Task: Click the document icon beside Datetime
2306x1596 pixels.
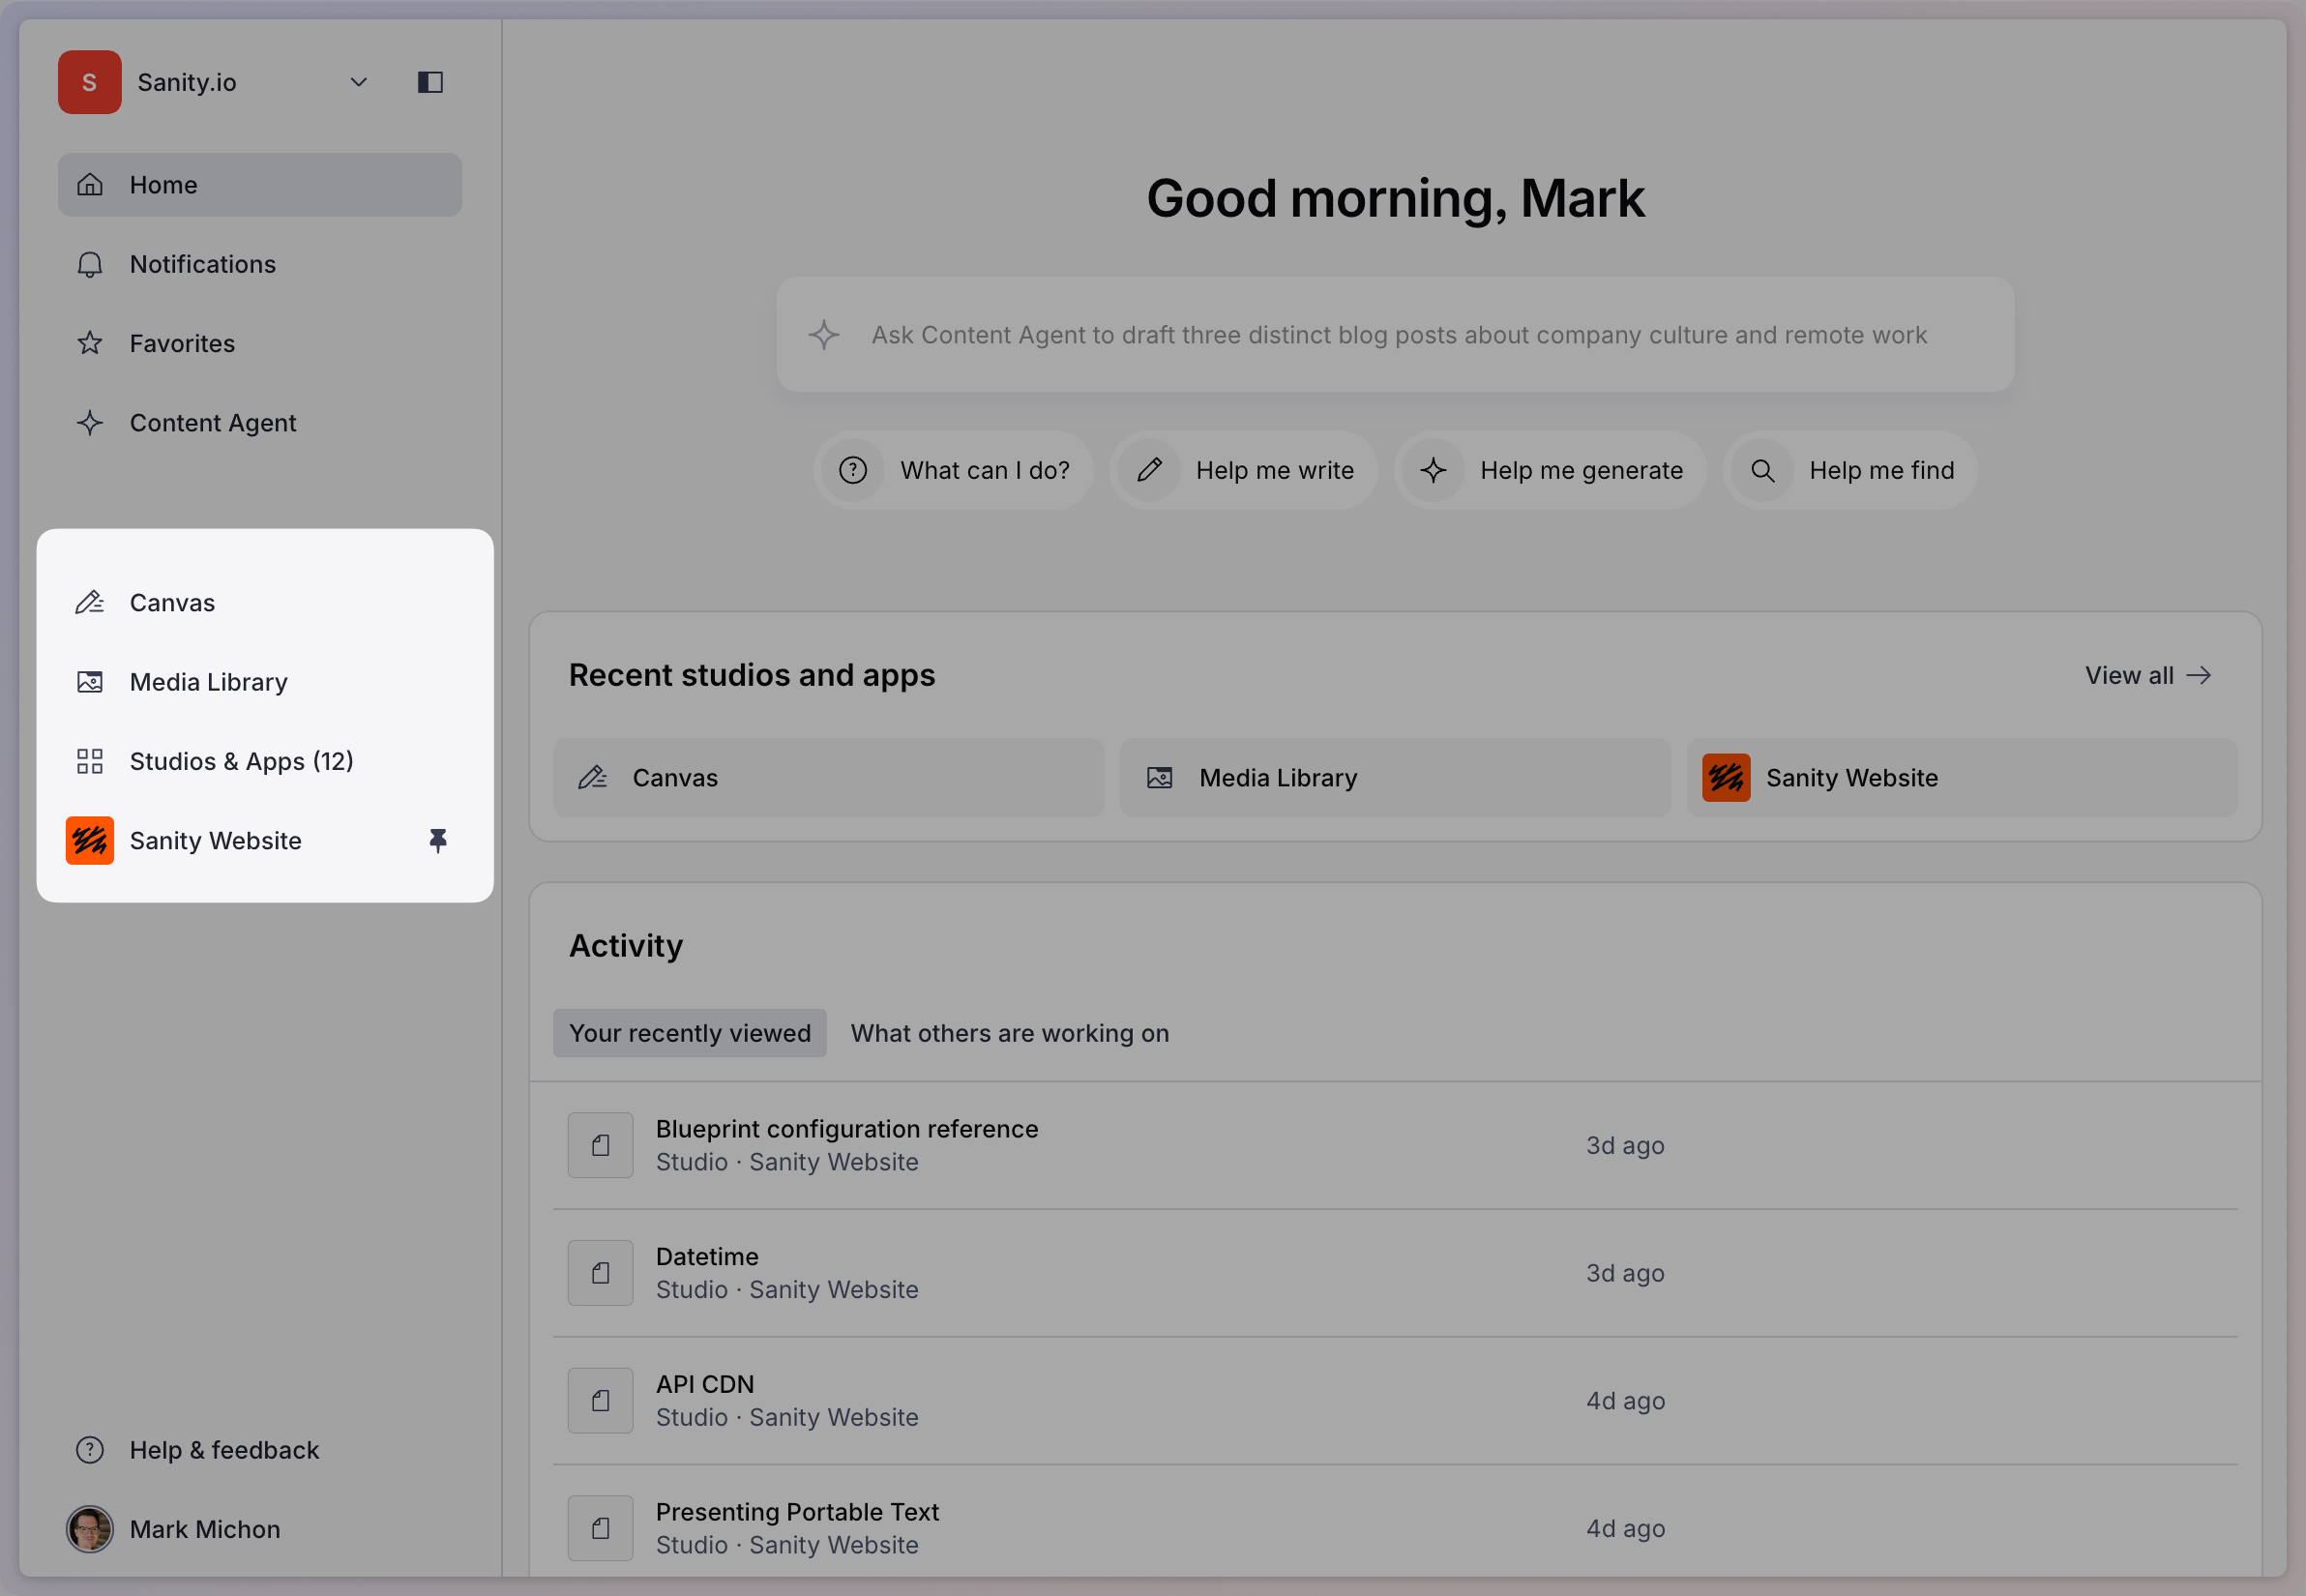Action: (601, 1273)
